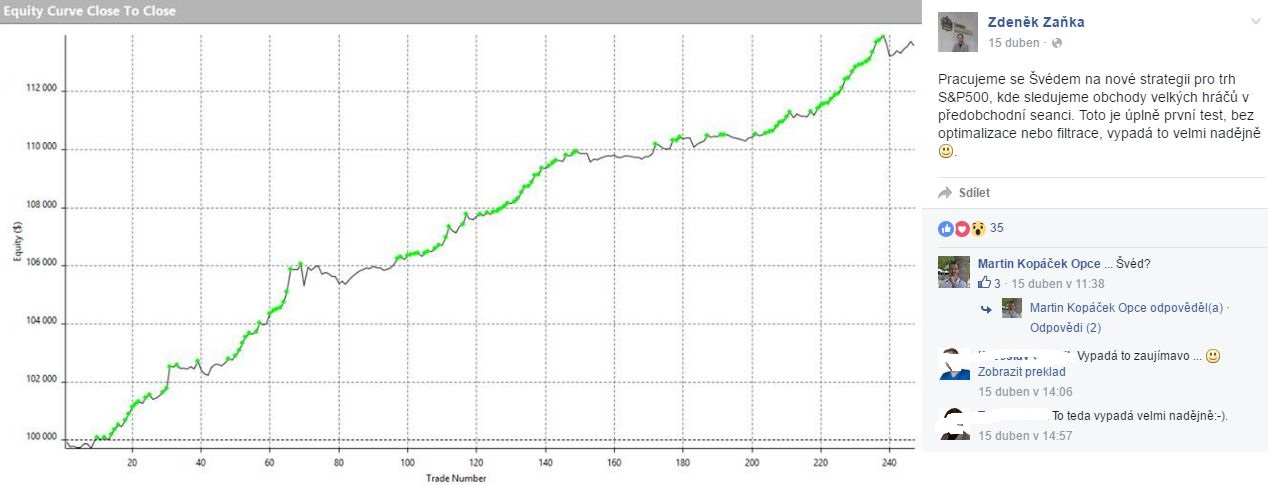Open Martin Kopáček Opce commenter name
The image size is (1268, 485).
coord(1039,264)
